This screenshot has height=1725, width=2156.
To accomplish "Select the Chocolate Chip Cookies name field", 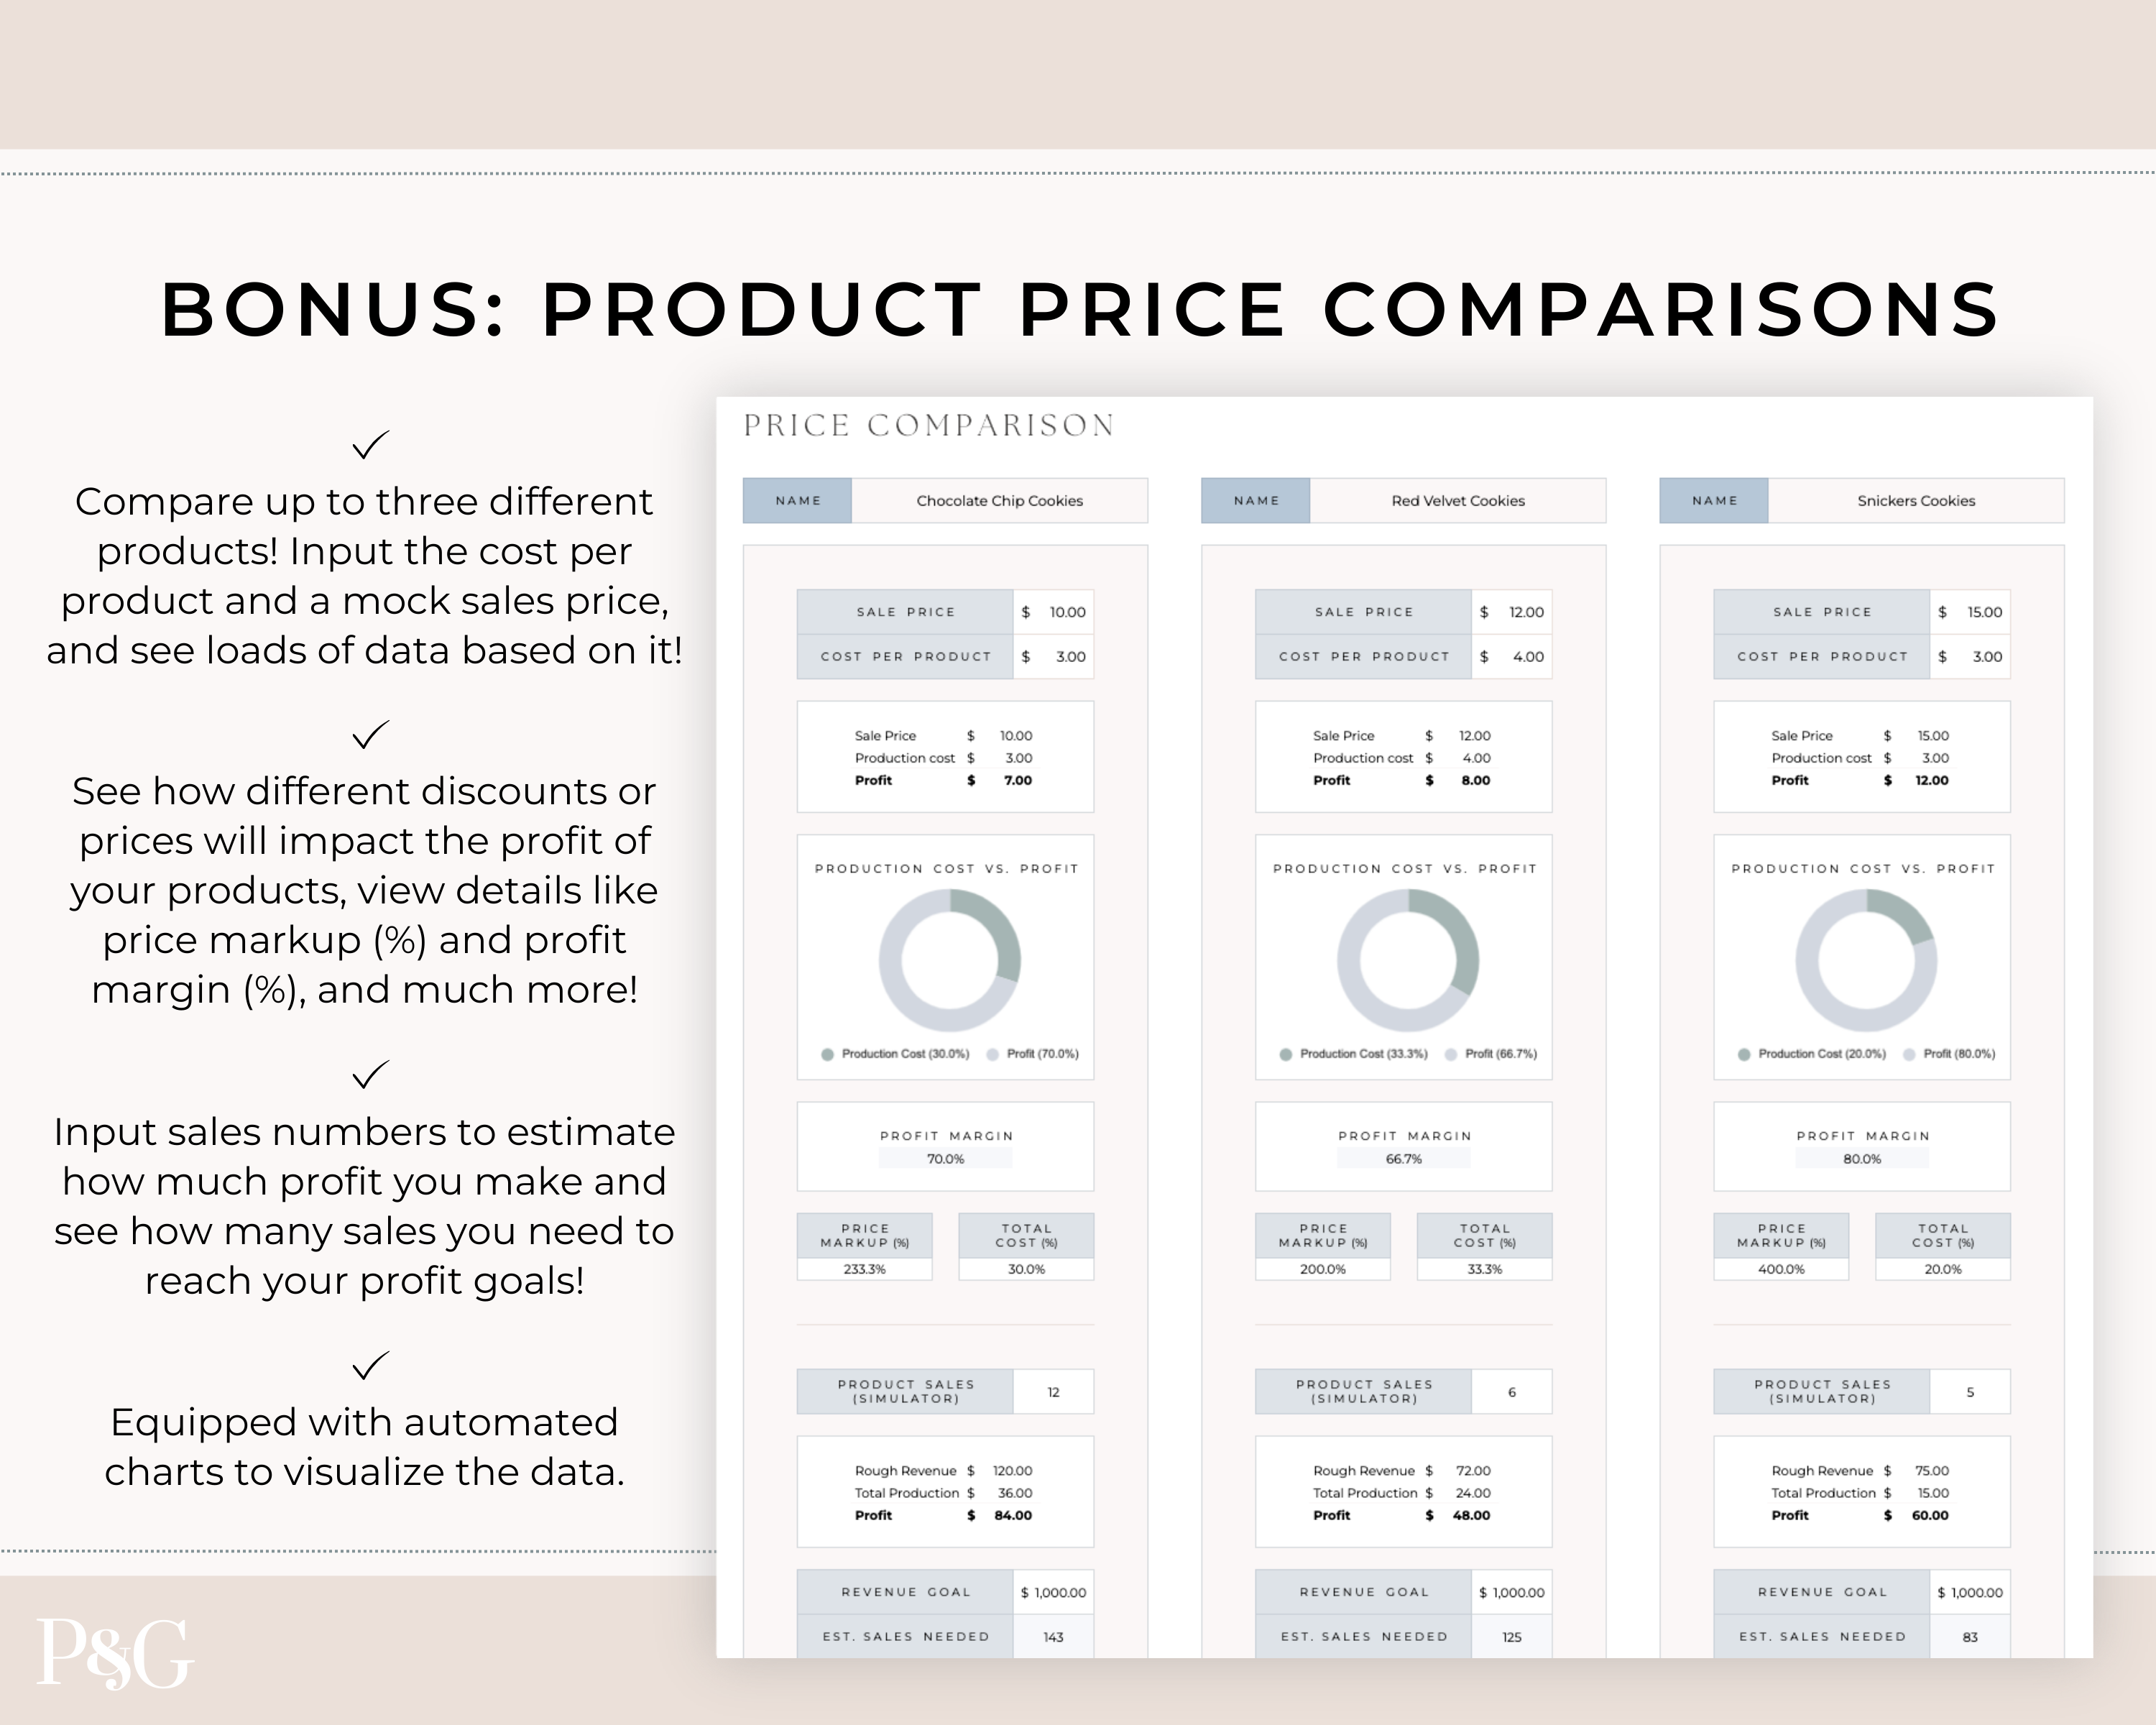I will (999, 500).
